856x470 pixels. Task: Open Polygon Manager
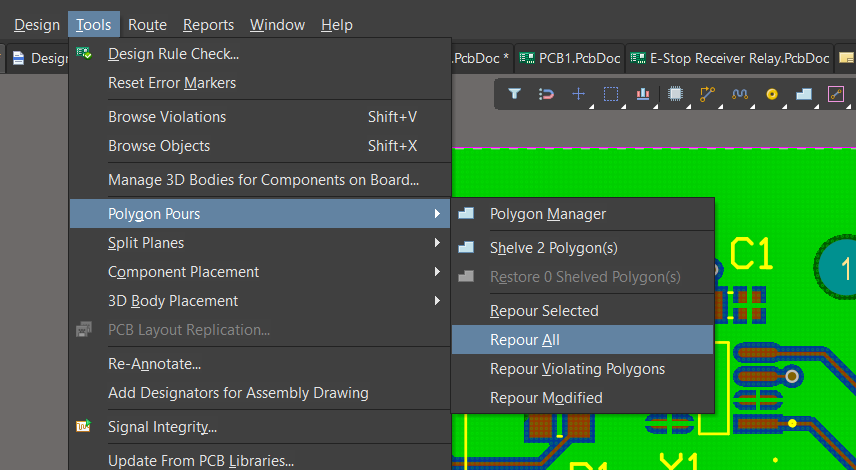(x=582, y=213)
